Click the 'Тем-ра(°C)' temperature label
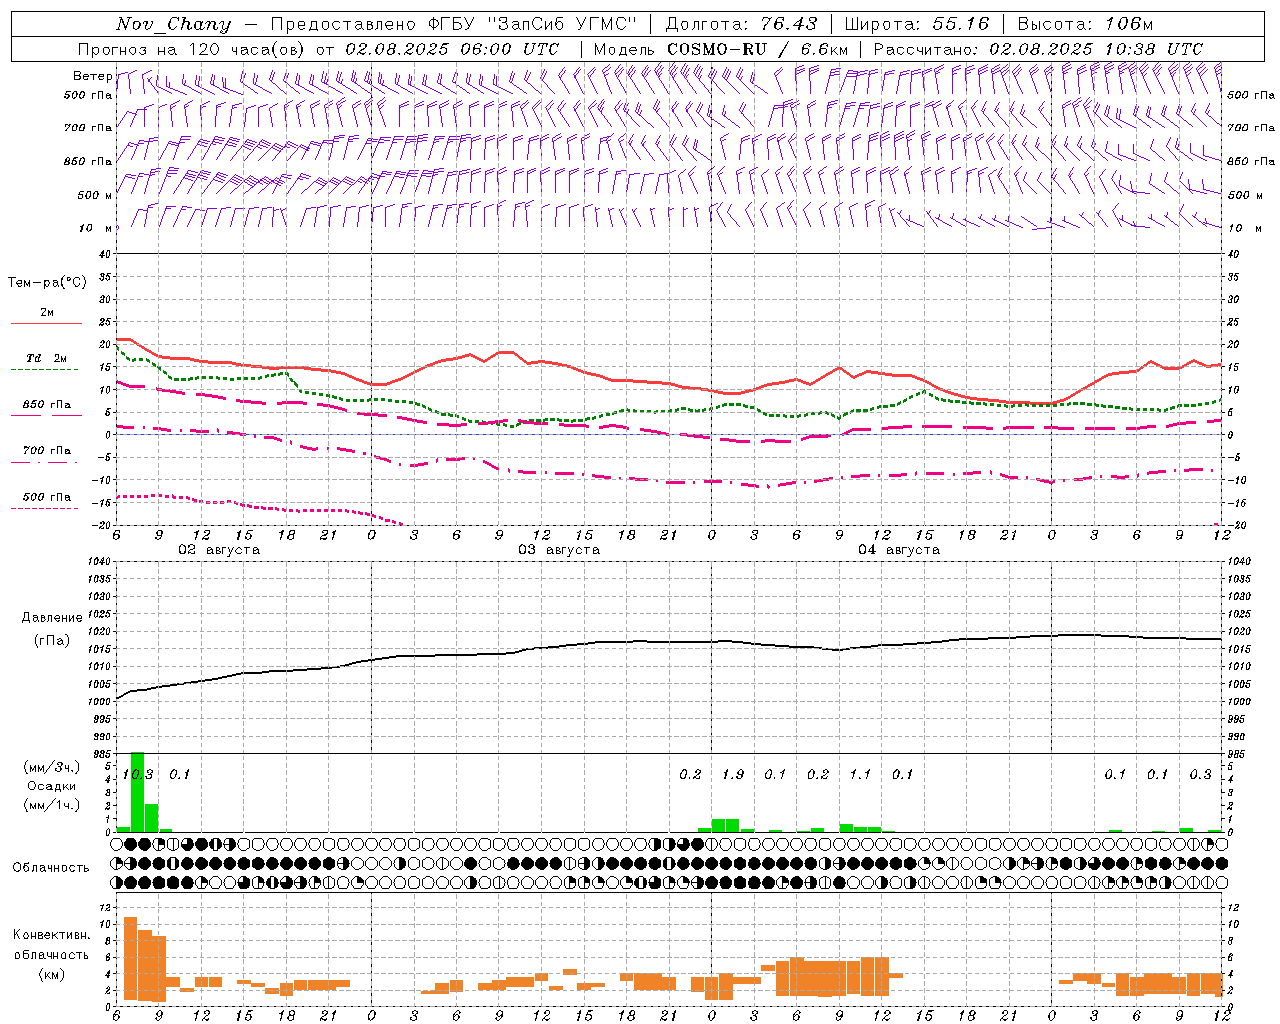The height and width of the screenshot is (1024, 1280). coord(47,283)
